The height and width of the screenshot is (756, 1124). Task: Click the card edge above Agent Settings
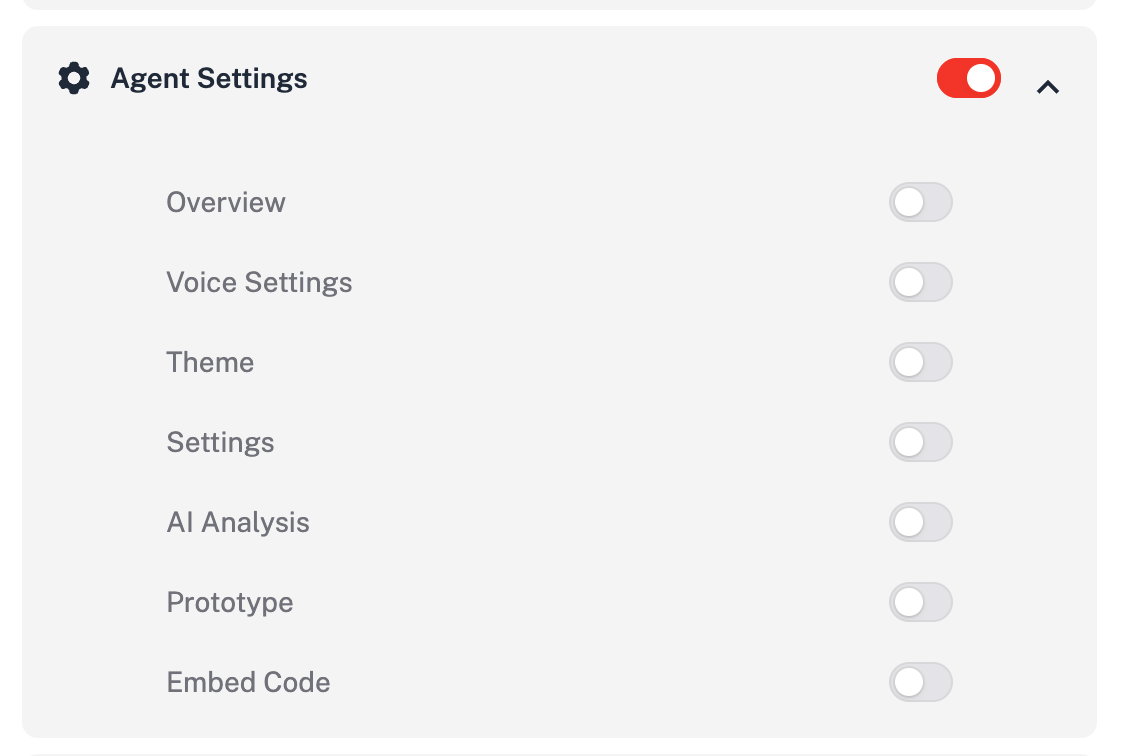coord(559,4)
